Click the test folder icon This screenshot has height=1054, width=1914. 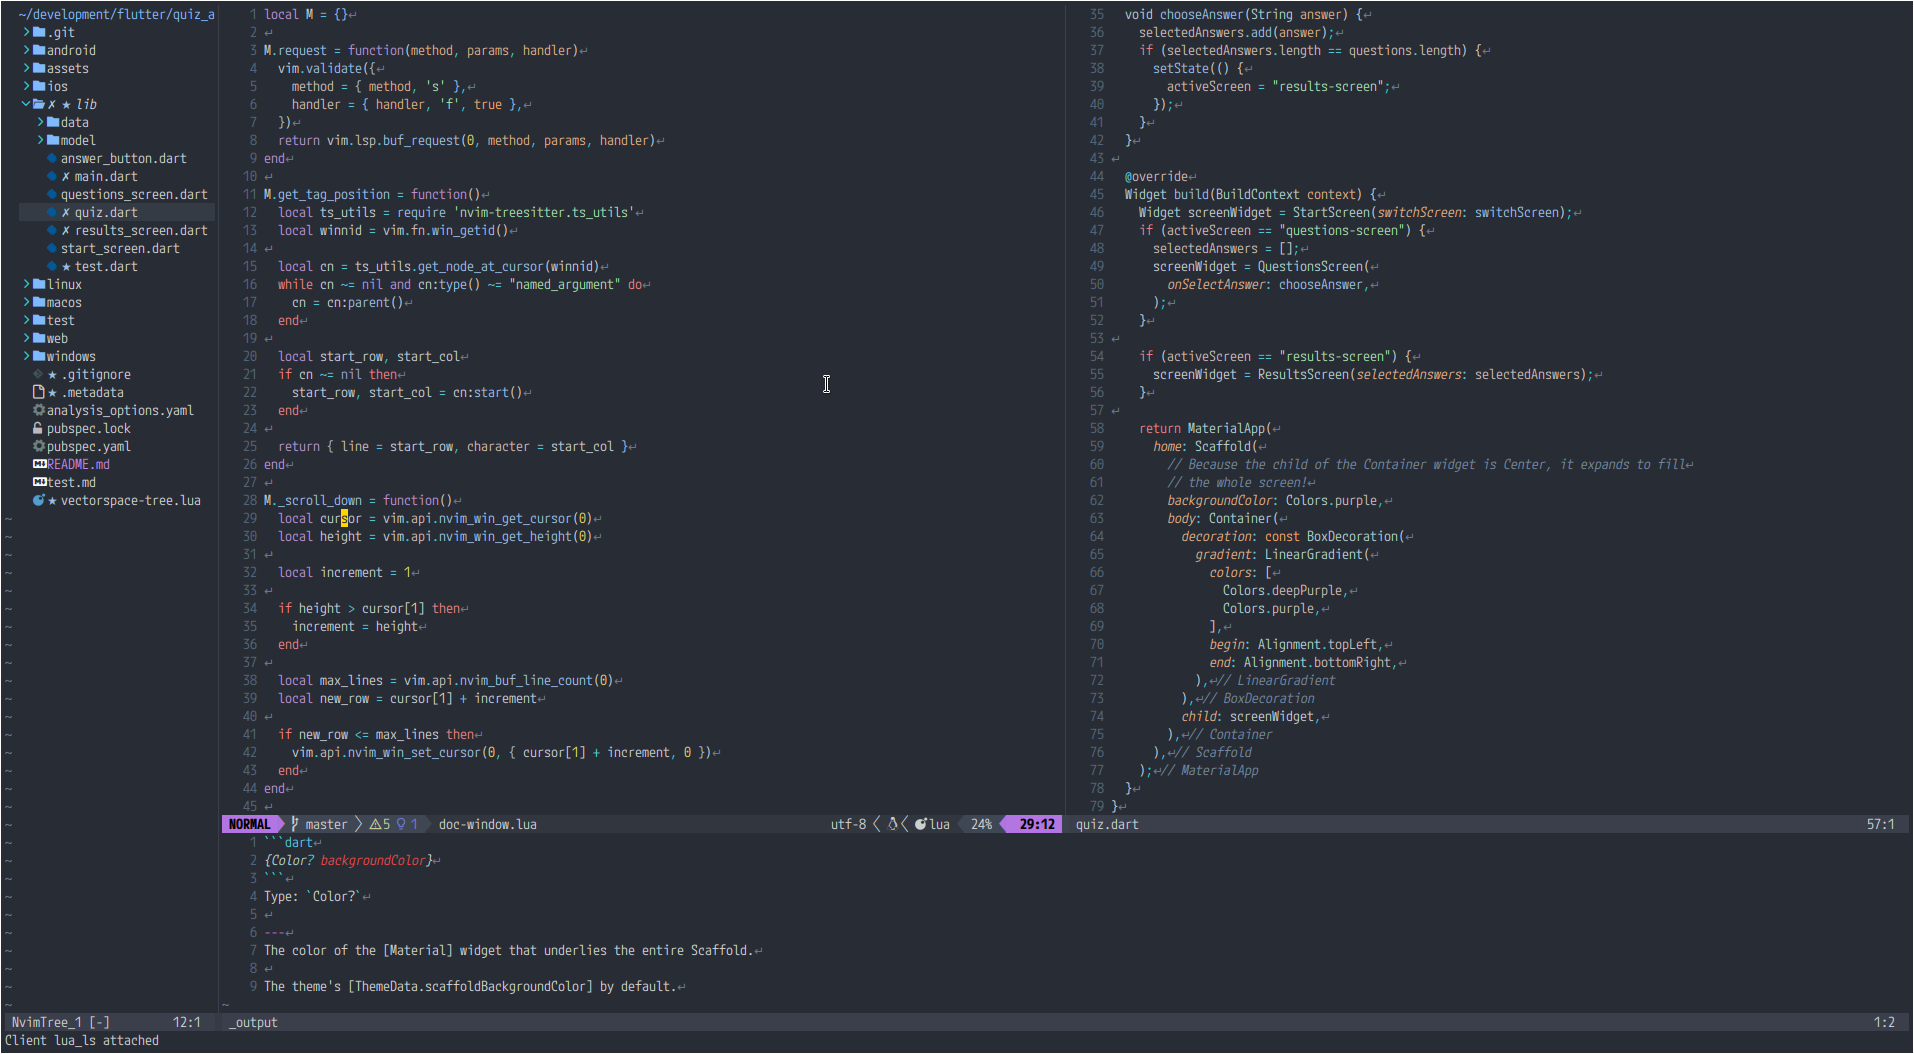coord(39,320)
